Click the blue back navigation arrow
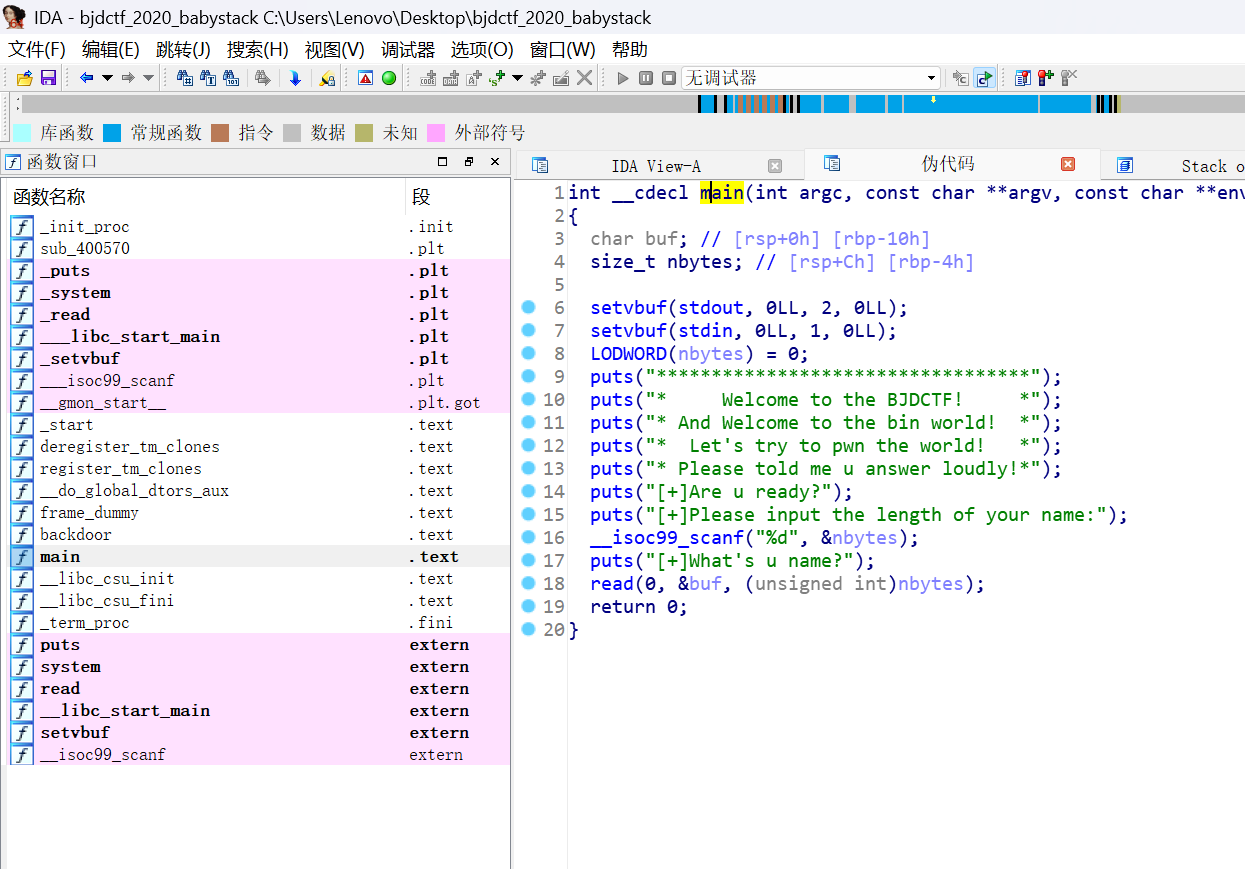Image resolution: width=1245 pixels, height=869 pixels. [87, 78]
